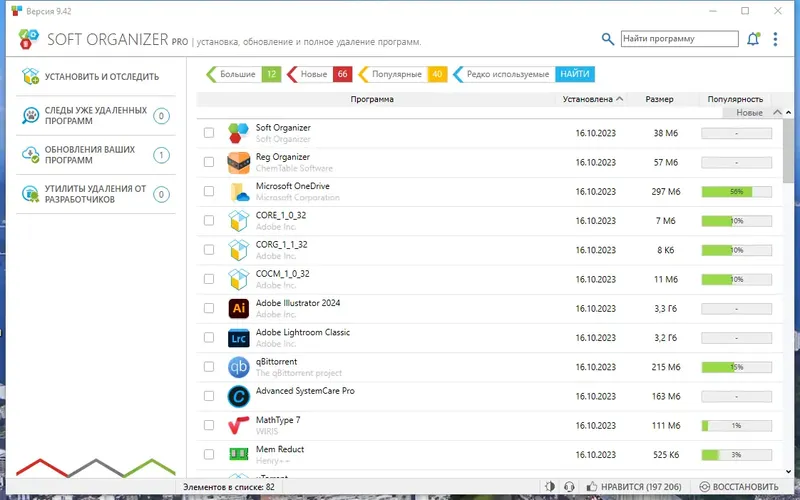The image size is (800, 500).
Task: Click the Найти программу search field
Action: click(x=680, y=39)
